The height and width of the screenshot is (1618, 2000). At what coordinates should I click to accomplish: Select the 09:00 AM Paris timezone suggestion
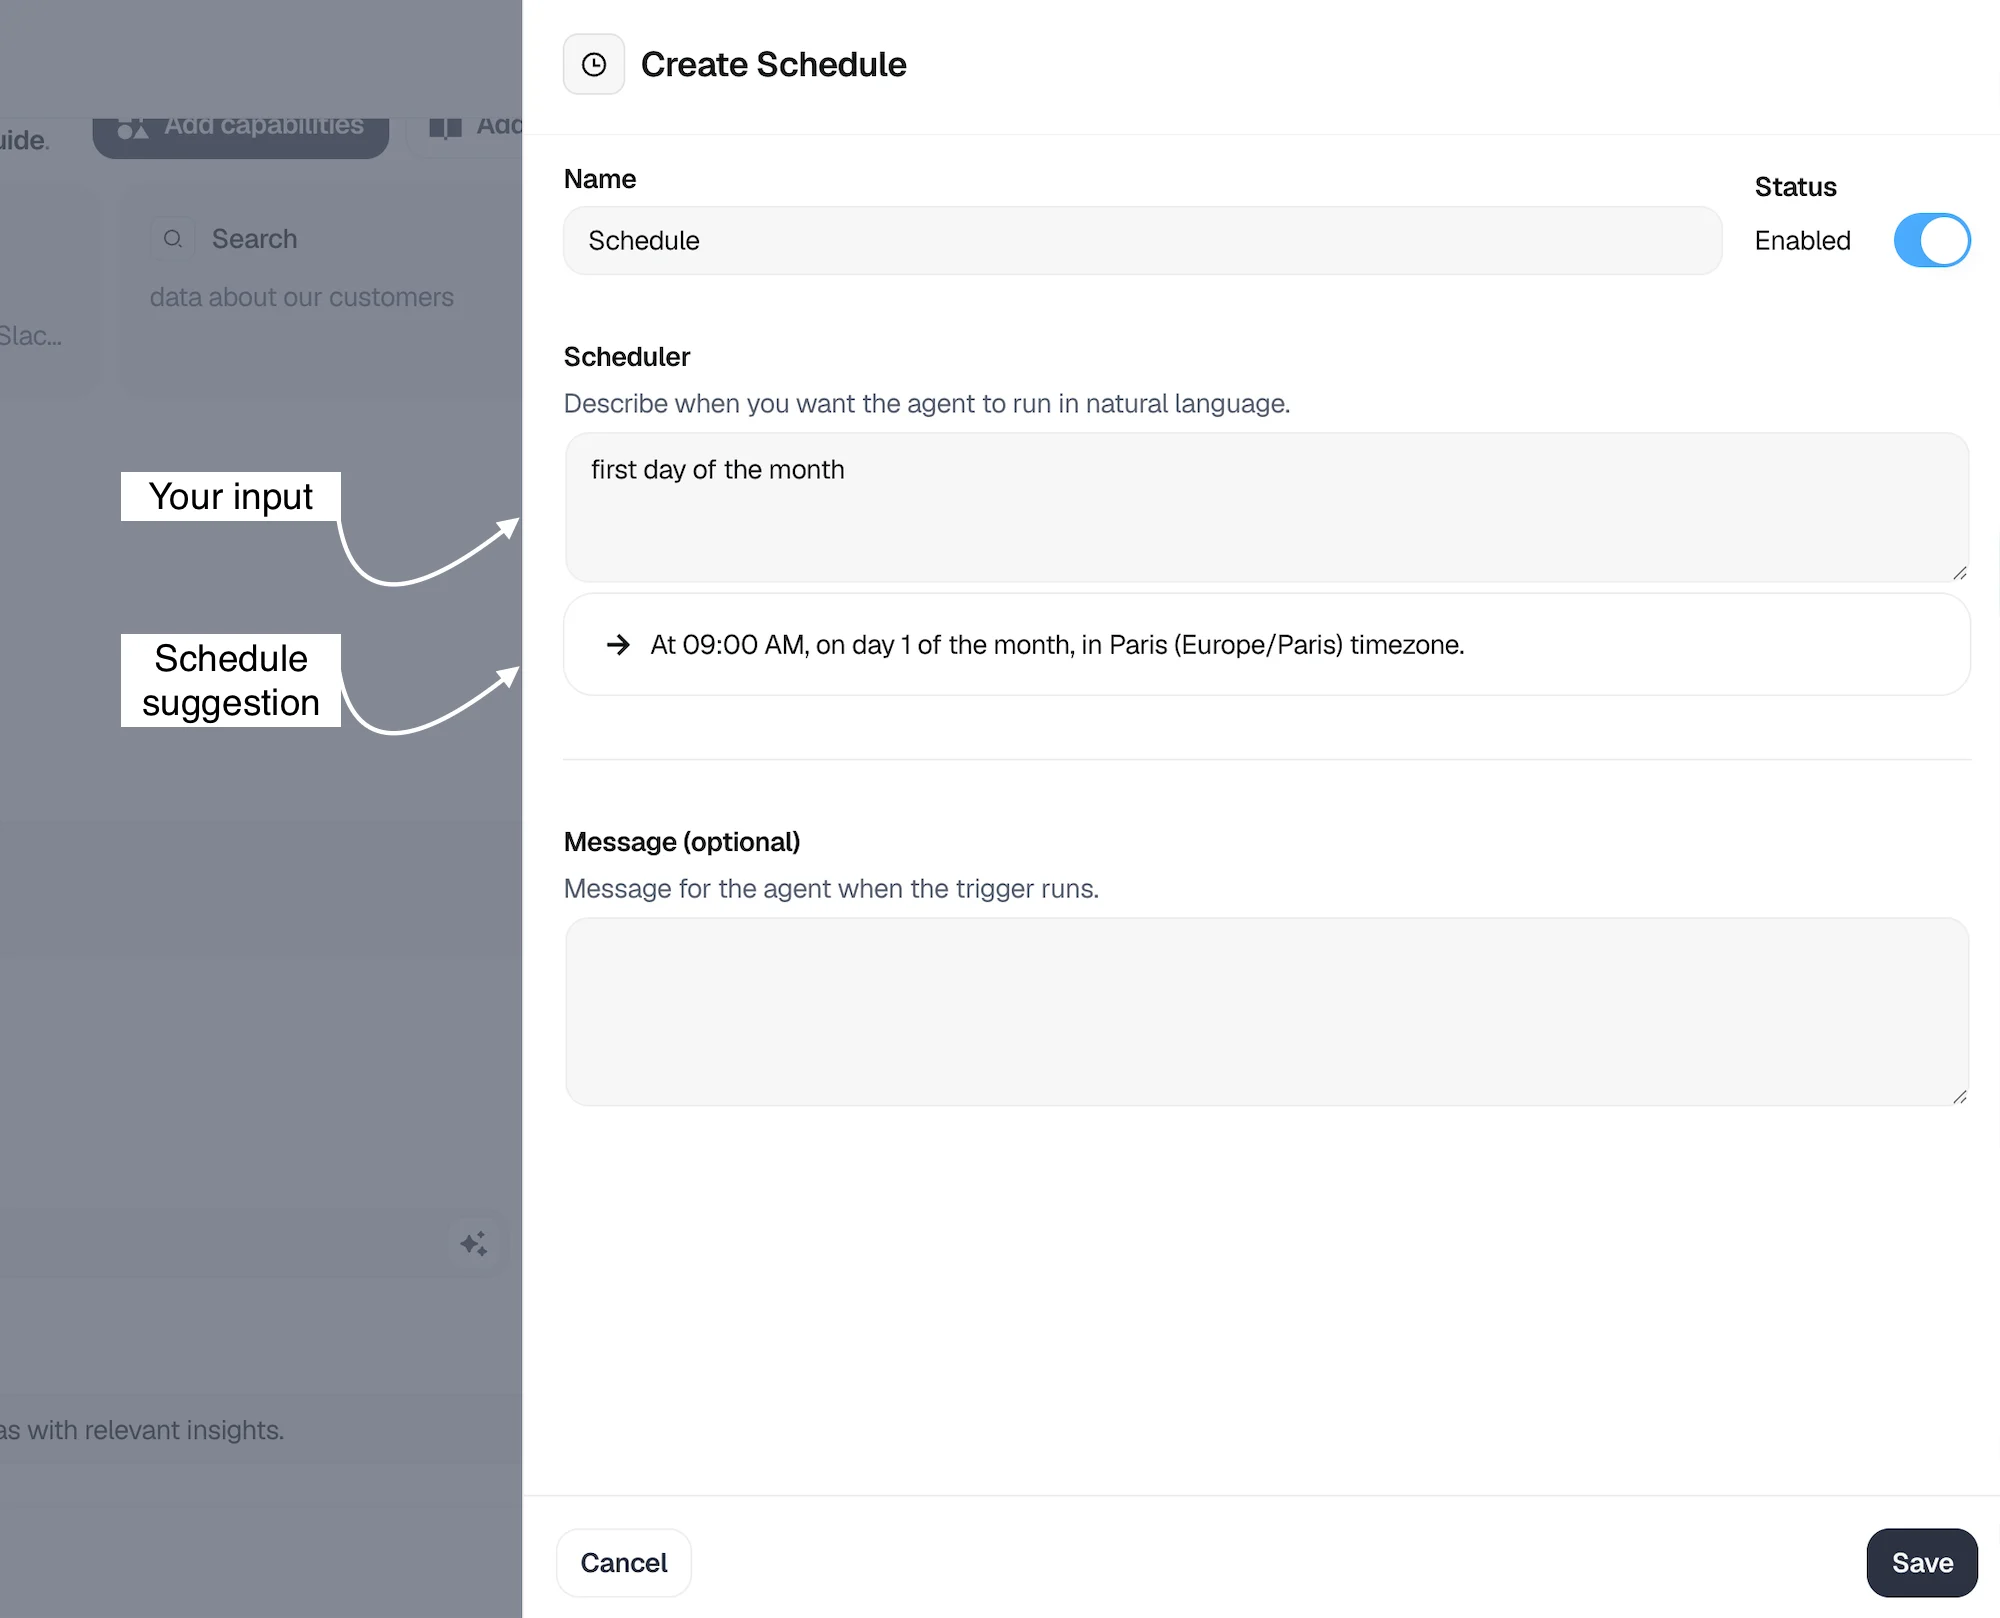pos(1265,645)
